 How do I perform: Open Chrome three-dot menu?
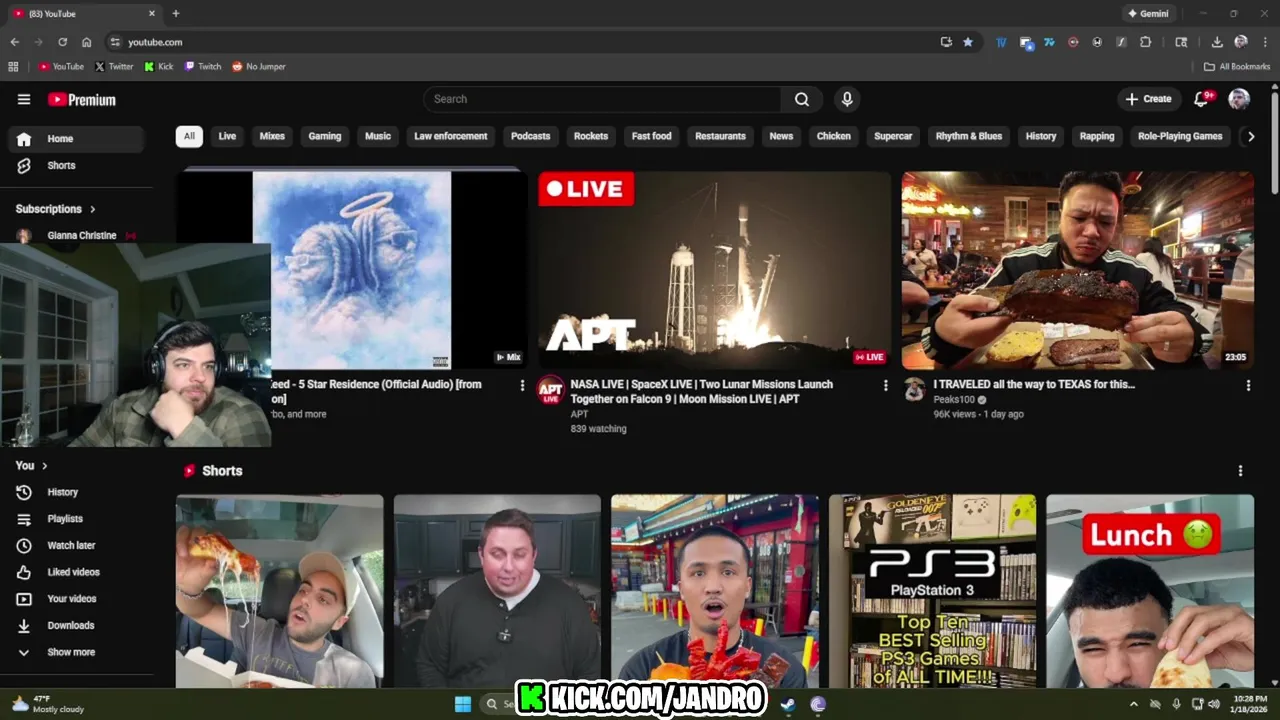click(1265, 42)
